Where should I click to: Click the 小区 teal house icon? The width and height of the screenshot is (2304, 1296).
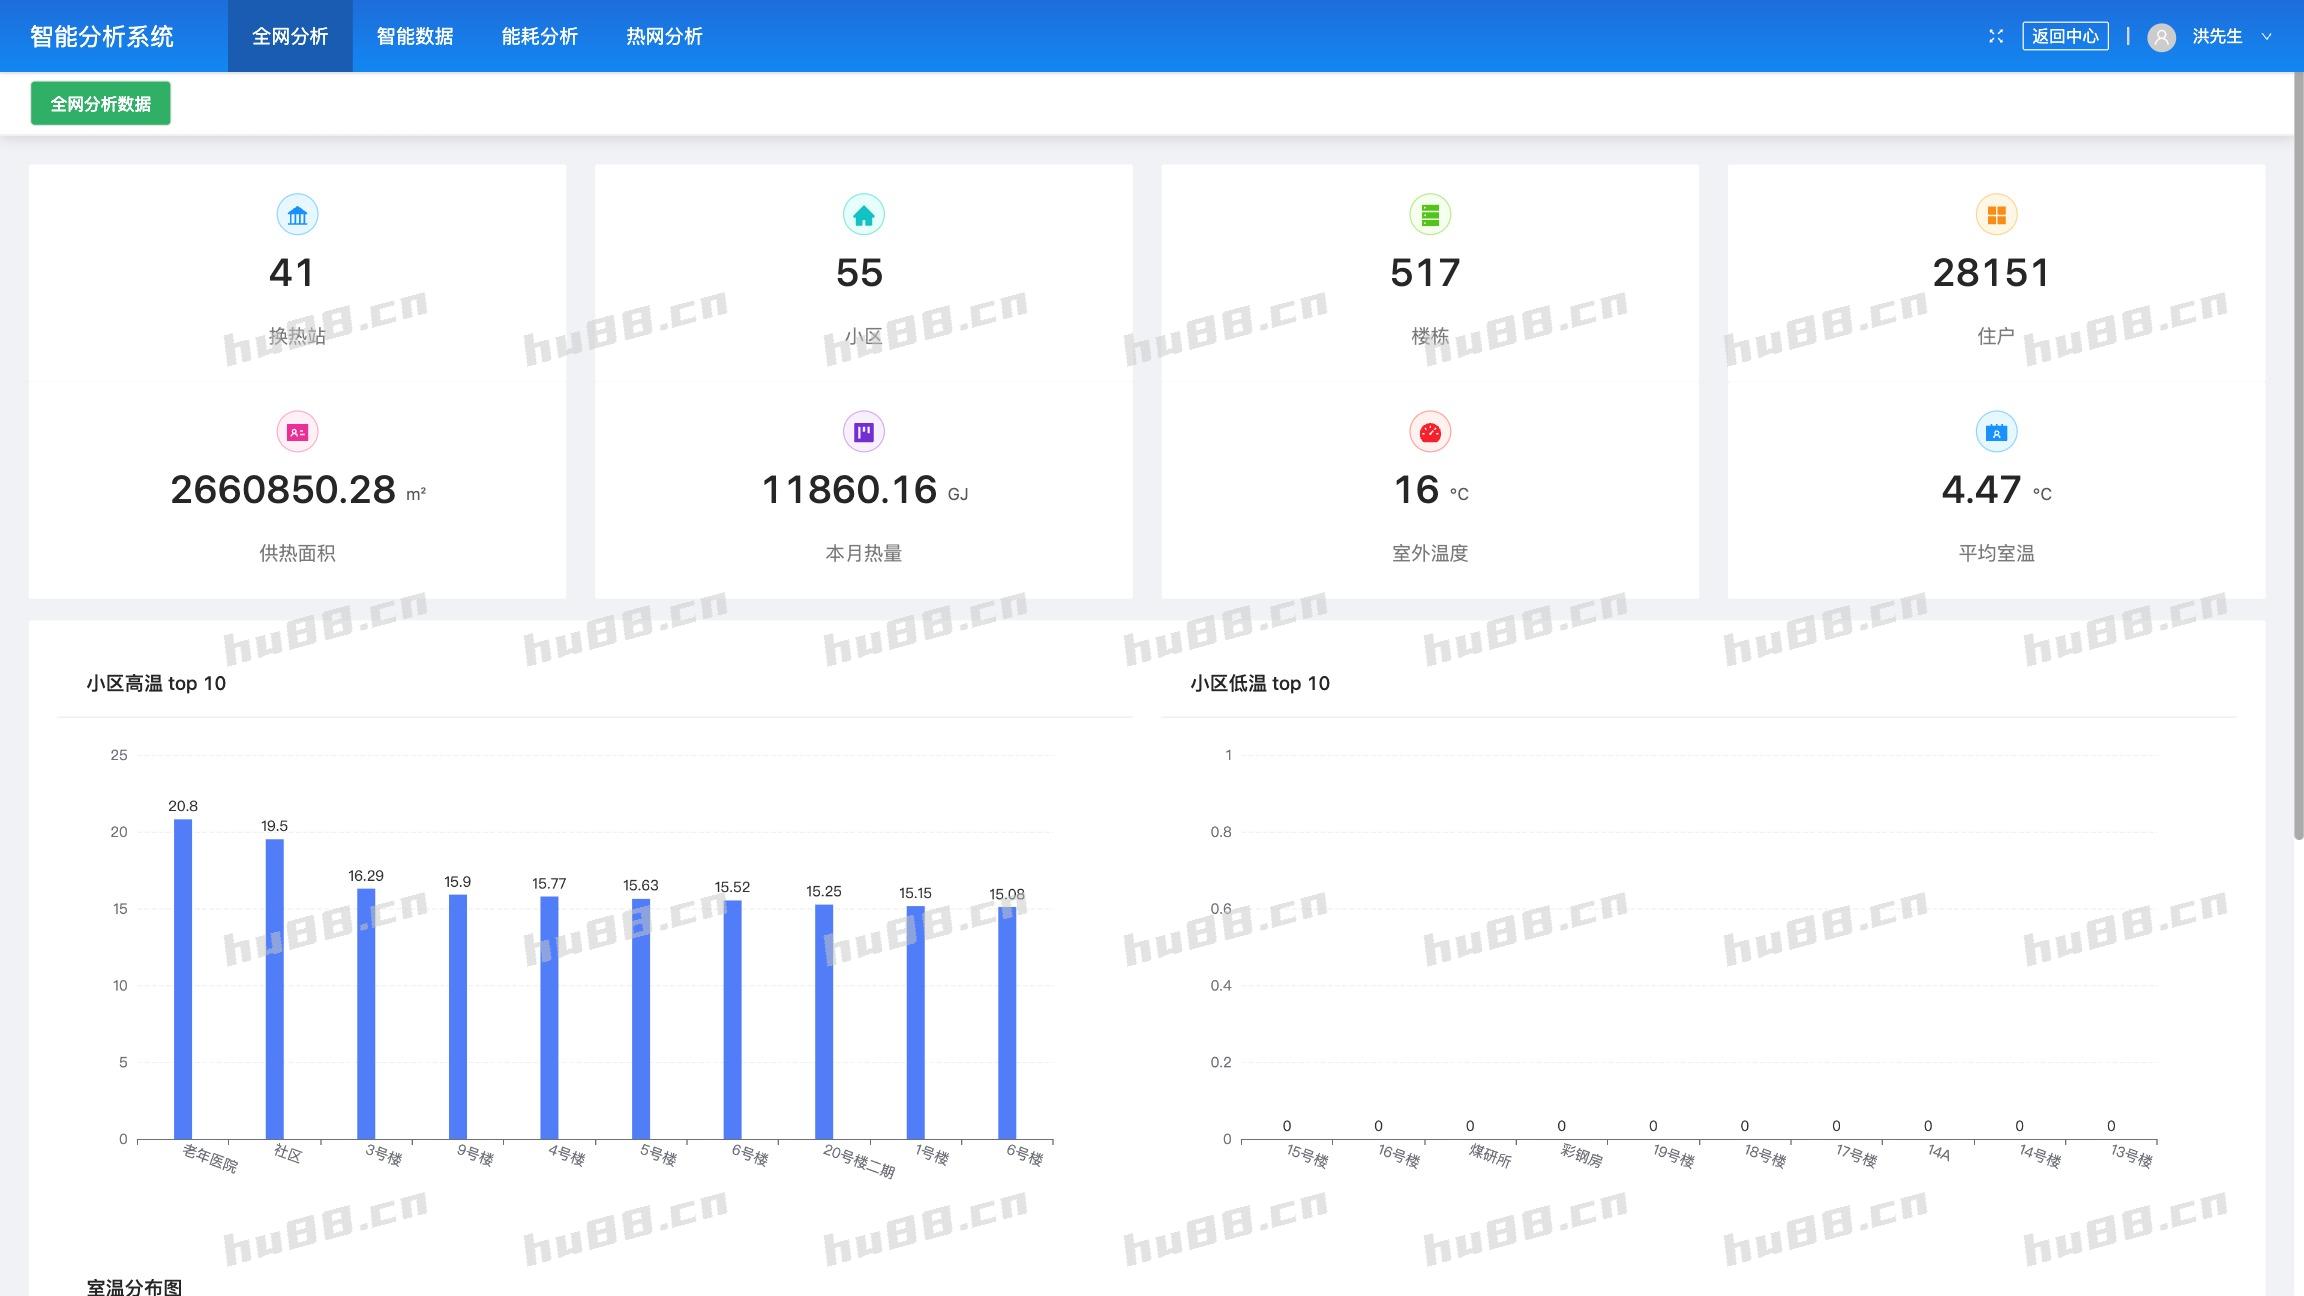[x=863, y=215]
